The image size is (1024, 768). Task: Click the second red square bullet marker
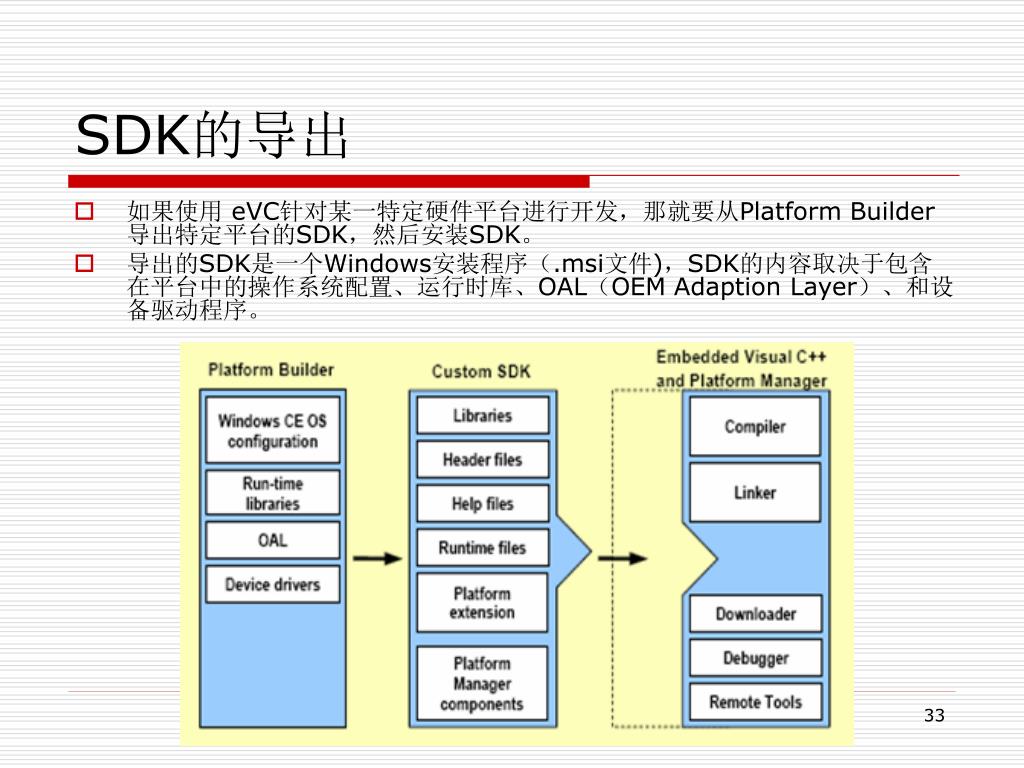coord(85,263)
